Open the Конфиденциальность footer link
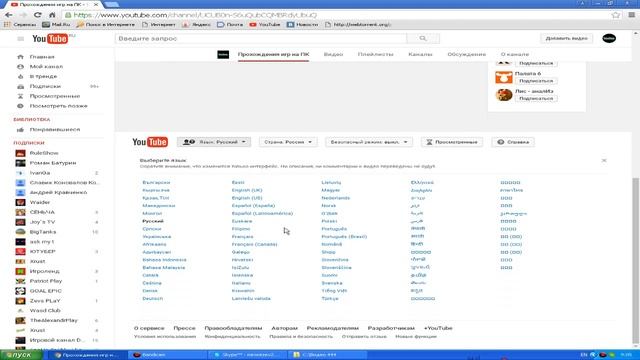This screenshot has height=360, width=640. 232,337
